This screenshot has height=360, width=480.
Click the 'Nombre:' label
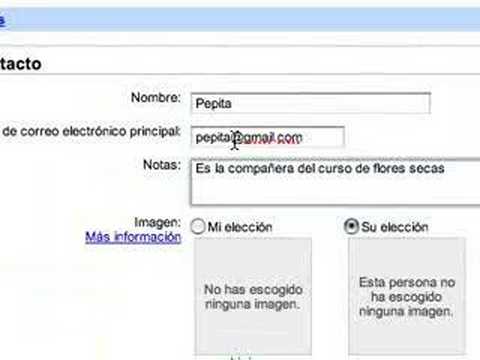[156, 98]
